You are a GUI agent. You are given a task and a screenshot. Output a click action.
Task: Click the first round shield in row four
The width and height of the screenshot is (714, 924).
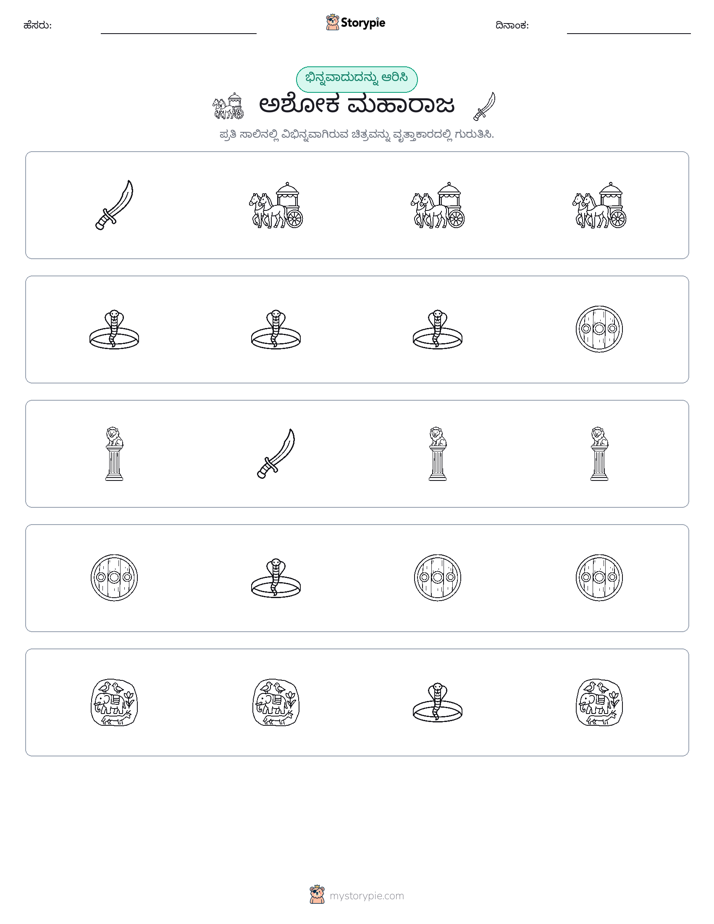[x=114, y=578]
